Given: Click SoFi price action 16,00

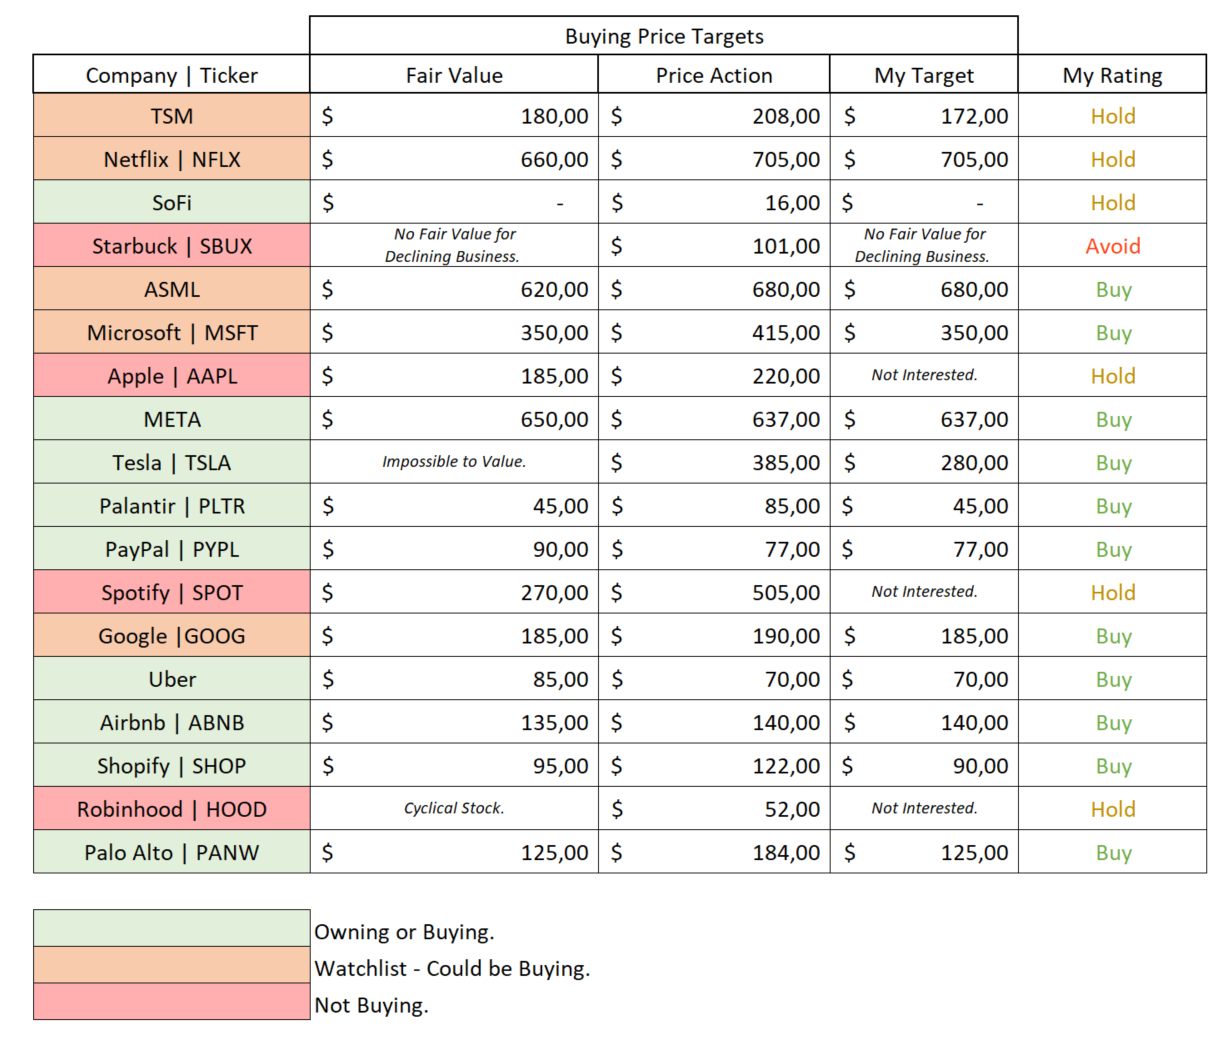Looking at the screenshot, I should [714, 202].
